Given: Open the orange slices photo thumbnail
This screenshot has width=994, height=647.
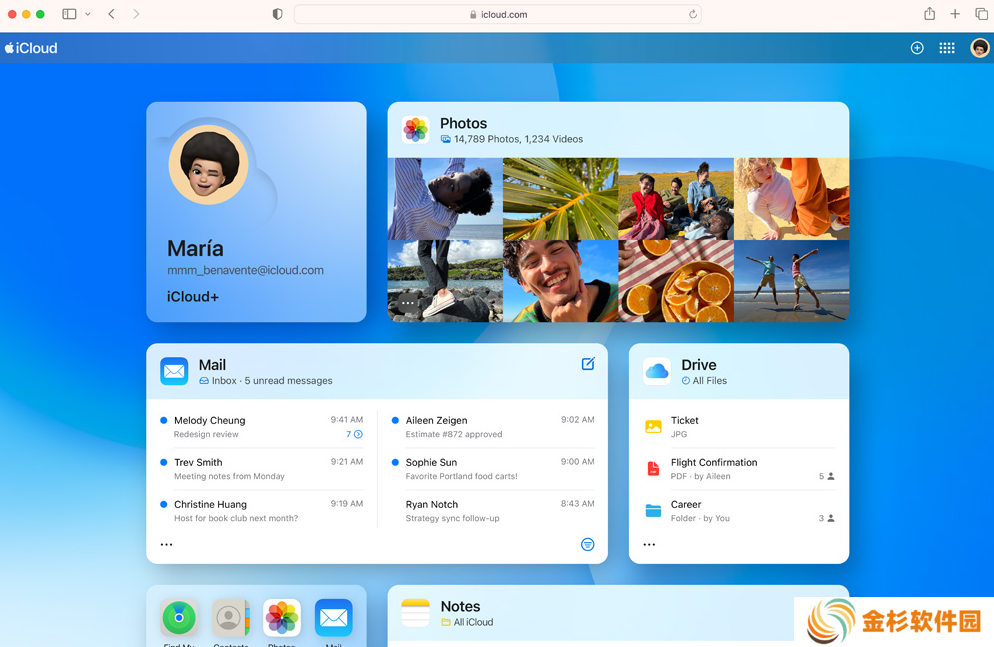Looking at the screenshot, I should click(x=676, y=281).
